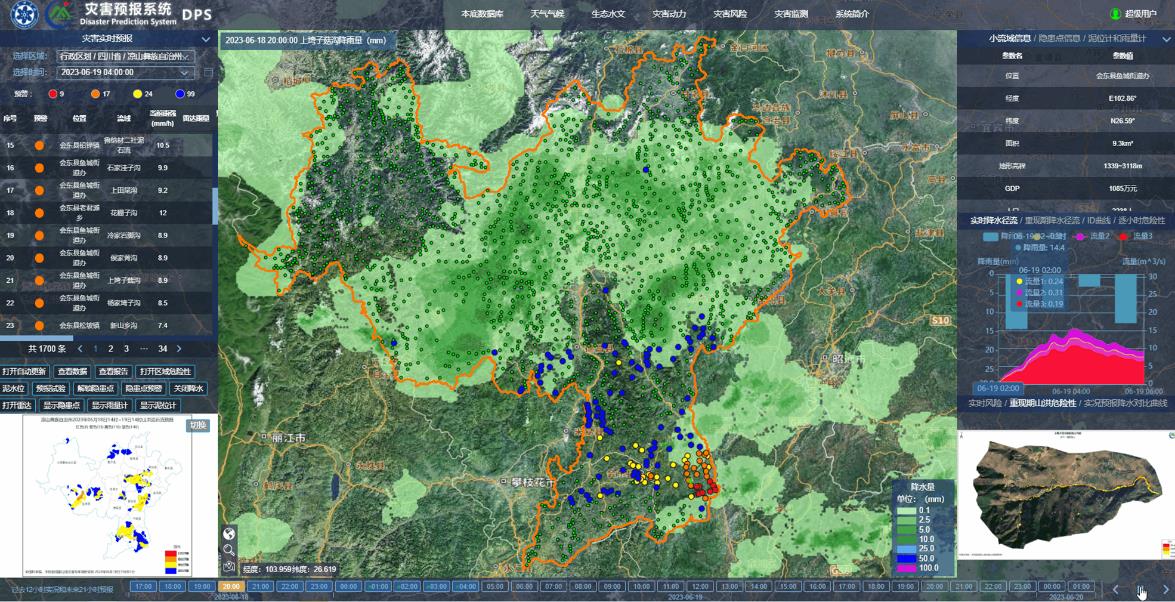Click the timeline next arrow at bottom right

[x=1165, y=589]
